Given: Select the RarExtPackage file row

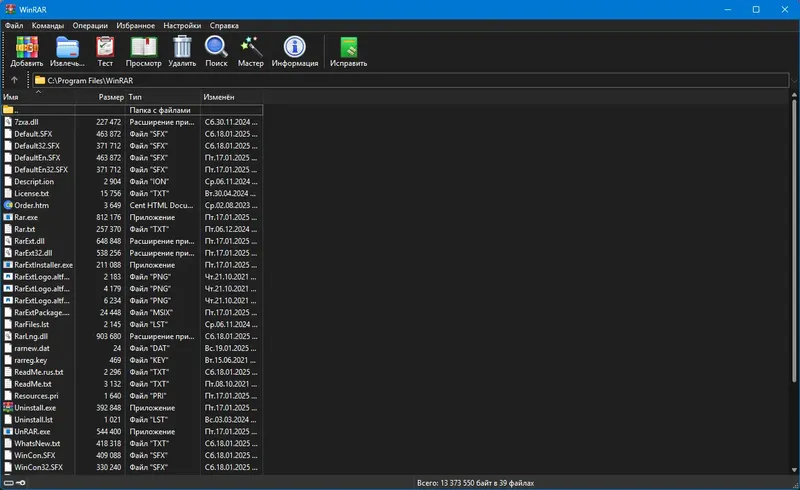Looking at the screenshot, I should (133, 312).
